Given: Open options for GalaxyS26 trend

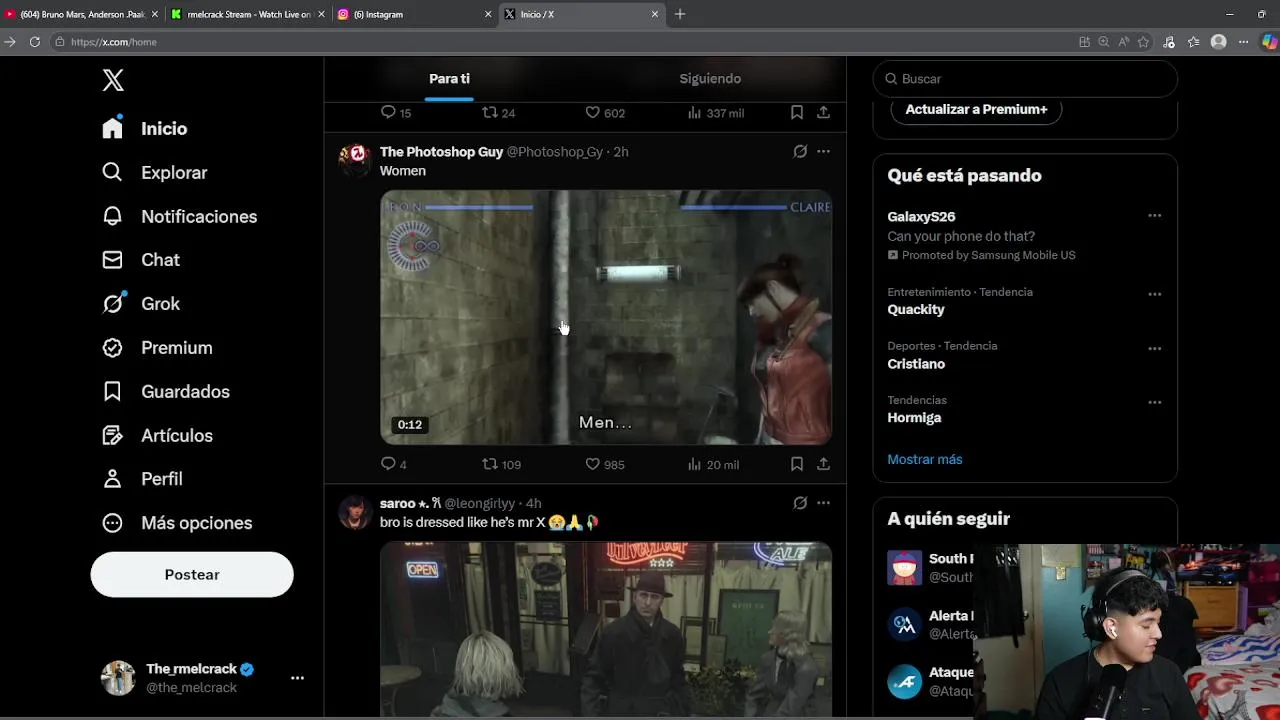Looking at the screenshot, I should tap(1154, 216).
